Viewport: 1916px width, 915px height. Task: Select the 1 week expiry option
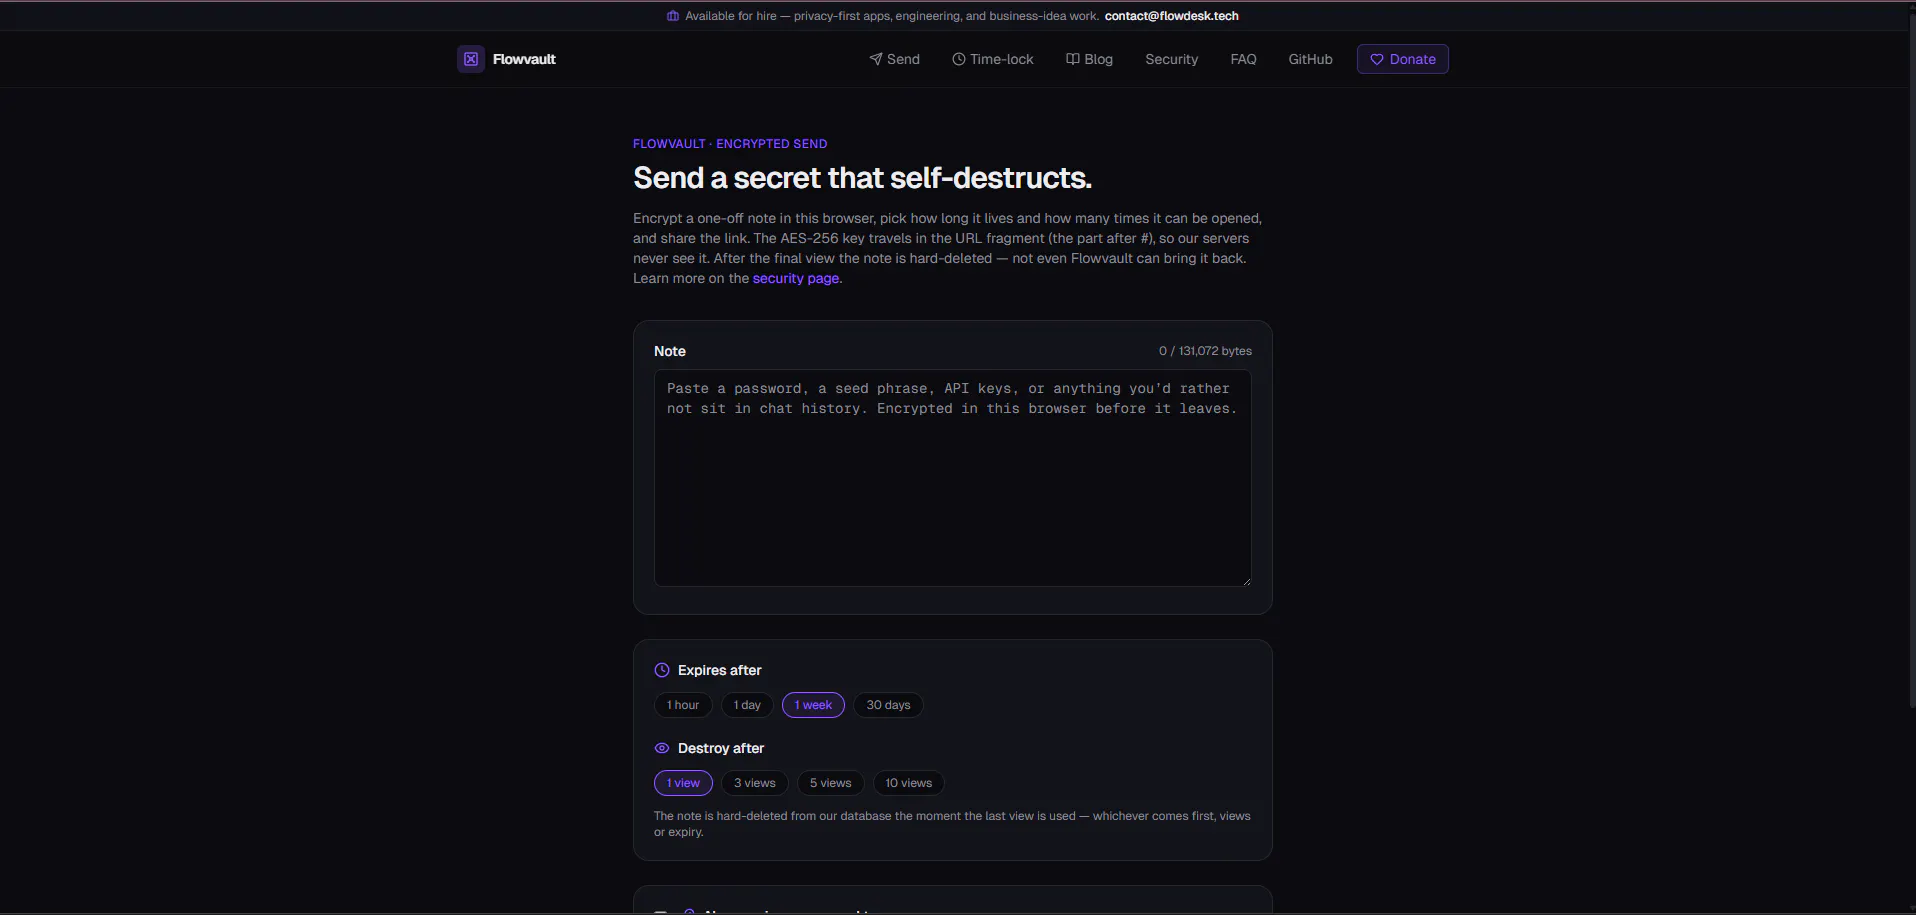pyautogui.click(x=813, y=705)
